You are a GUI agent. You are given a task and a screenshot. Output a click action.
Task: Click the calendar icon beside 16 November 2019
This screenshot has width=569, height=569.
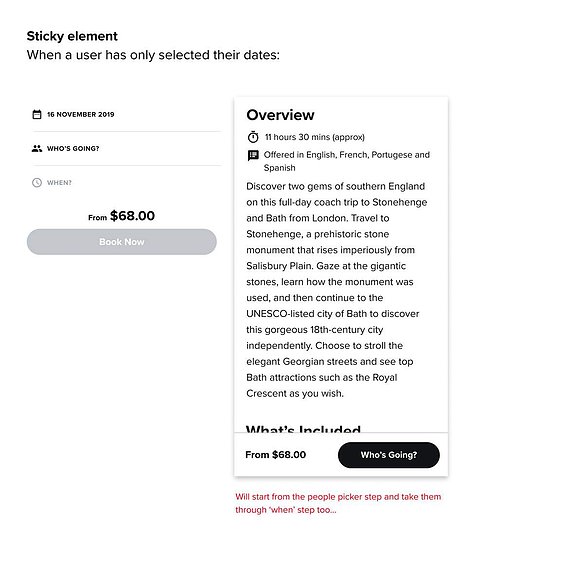(37, 114)
